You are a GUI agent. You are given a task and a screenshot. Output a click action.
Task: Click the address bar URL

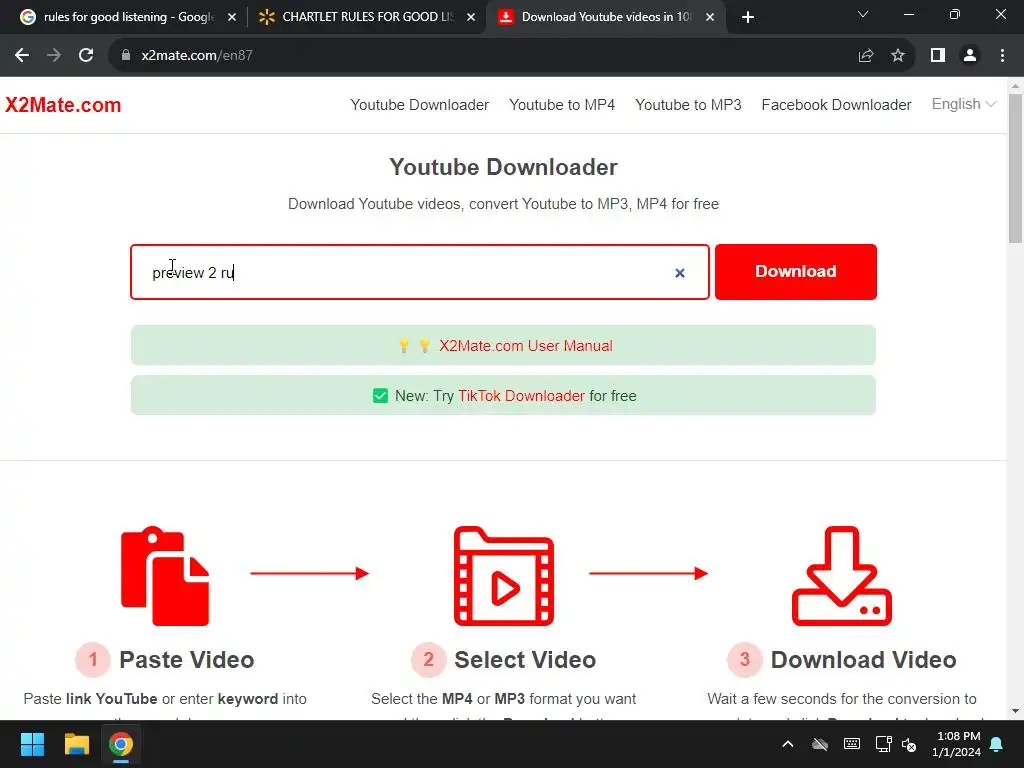tap(197, 56)
